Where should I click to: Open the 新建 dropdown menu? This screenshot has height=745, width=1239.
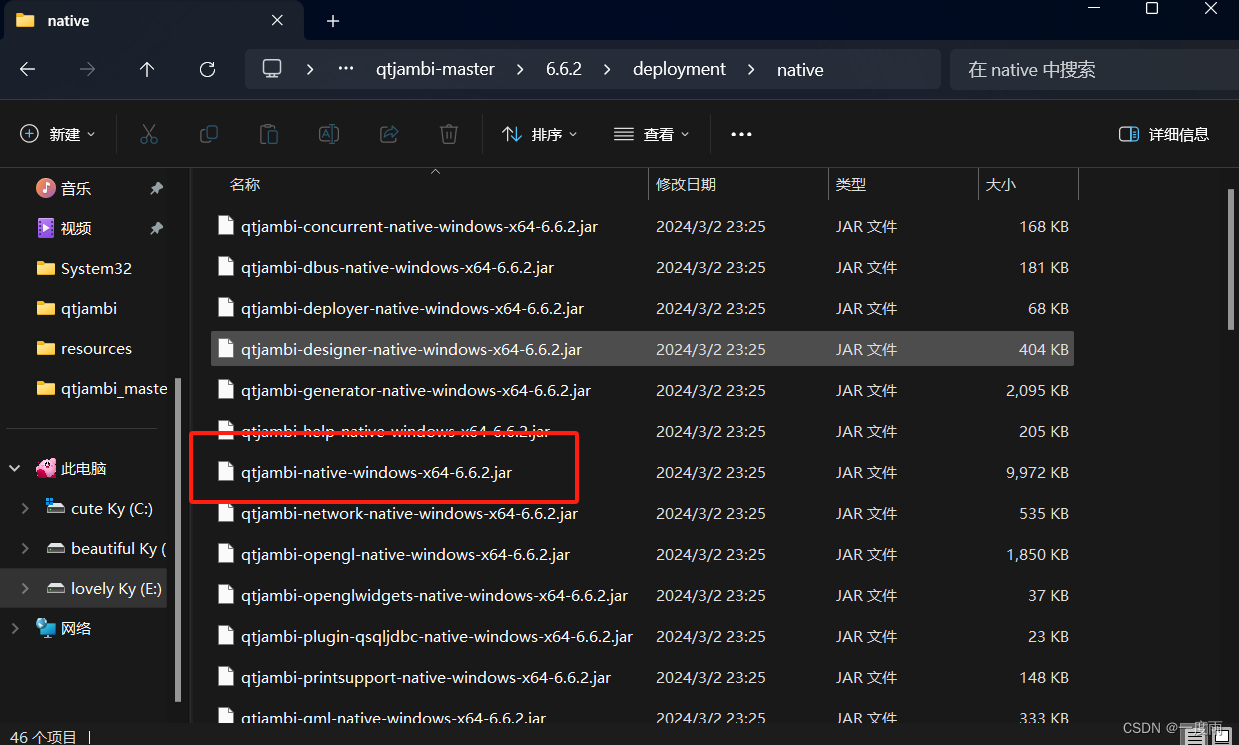pos(57,133)
